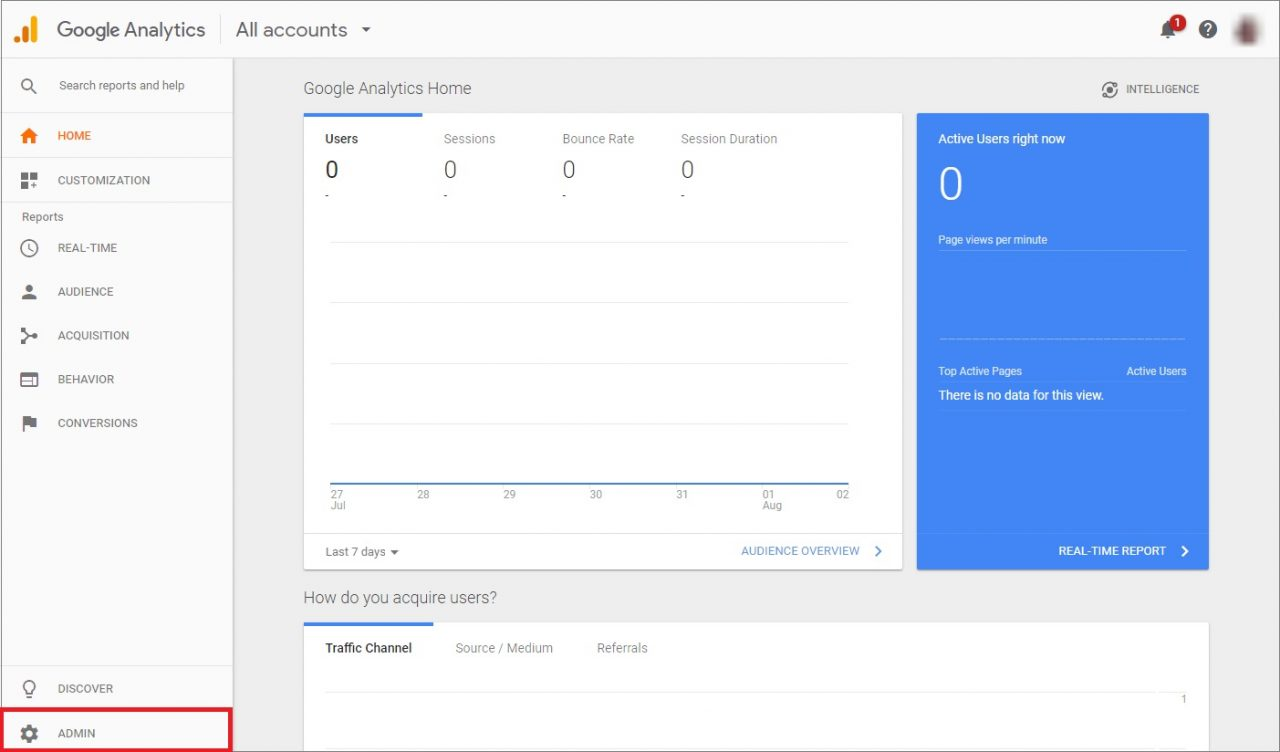The width and height of the screenshot is (1280, 752).
Task: Click the Behavior window icon
Action: coord(29,380)
